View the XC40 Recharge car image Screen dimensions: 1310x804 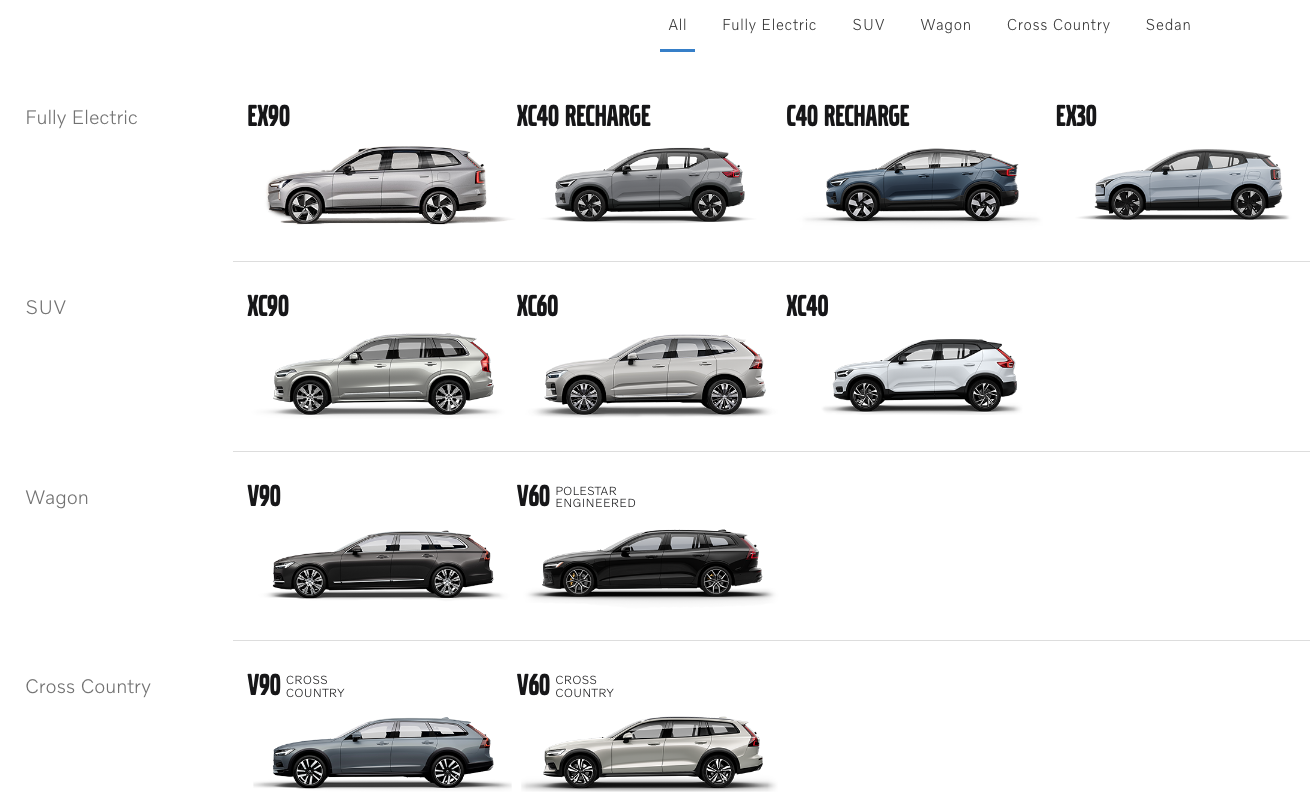[x=648, y=185]
